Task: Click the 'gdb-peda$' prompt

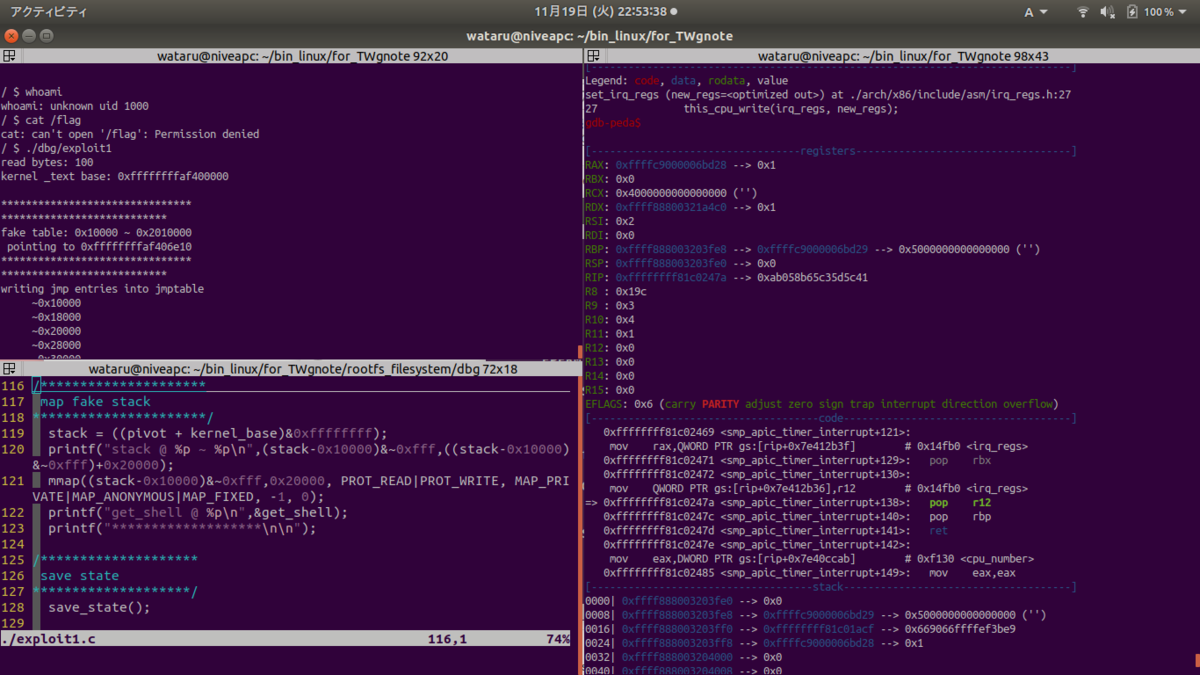Action: coord(613,122)
